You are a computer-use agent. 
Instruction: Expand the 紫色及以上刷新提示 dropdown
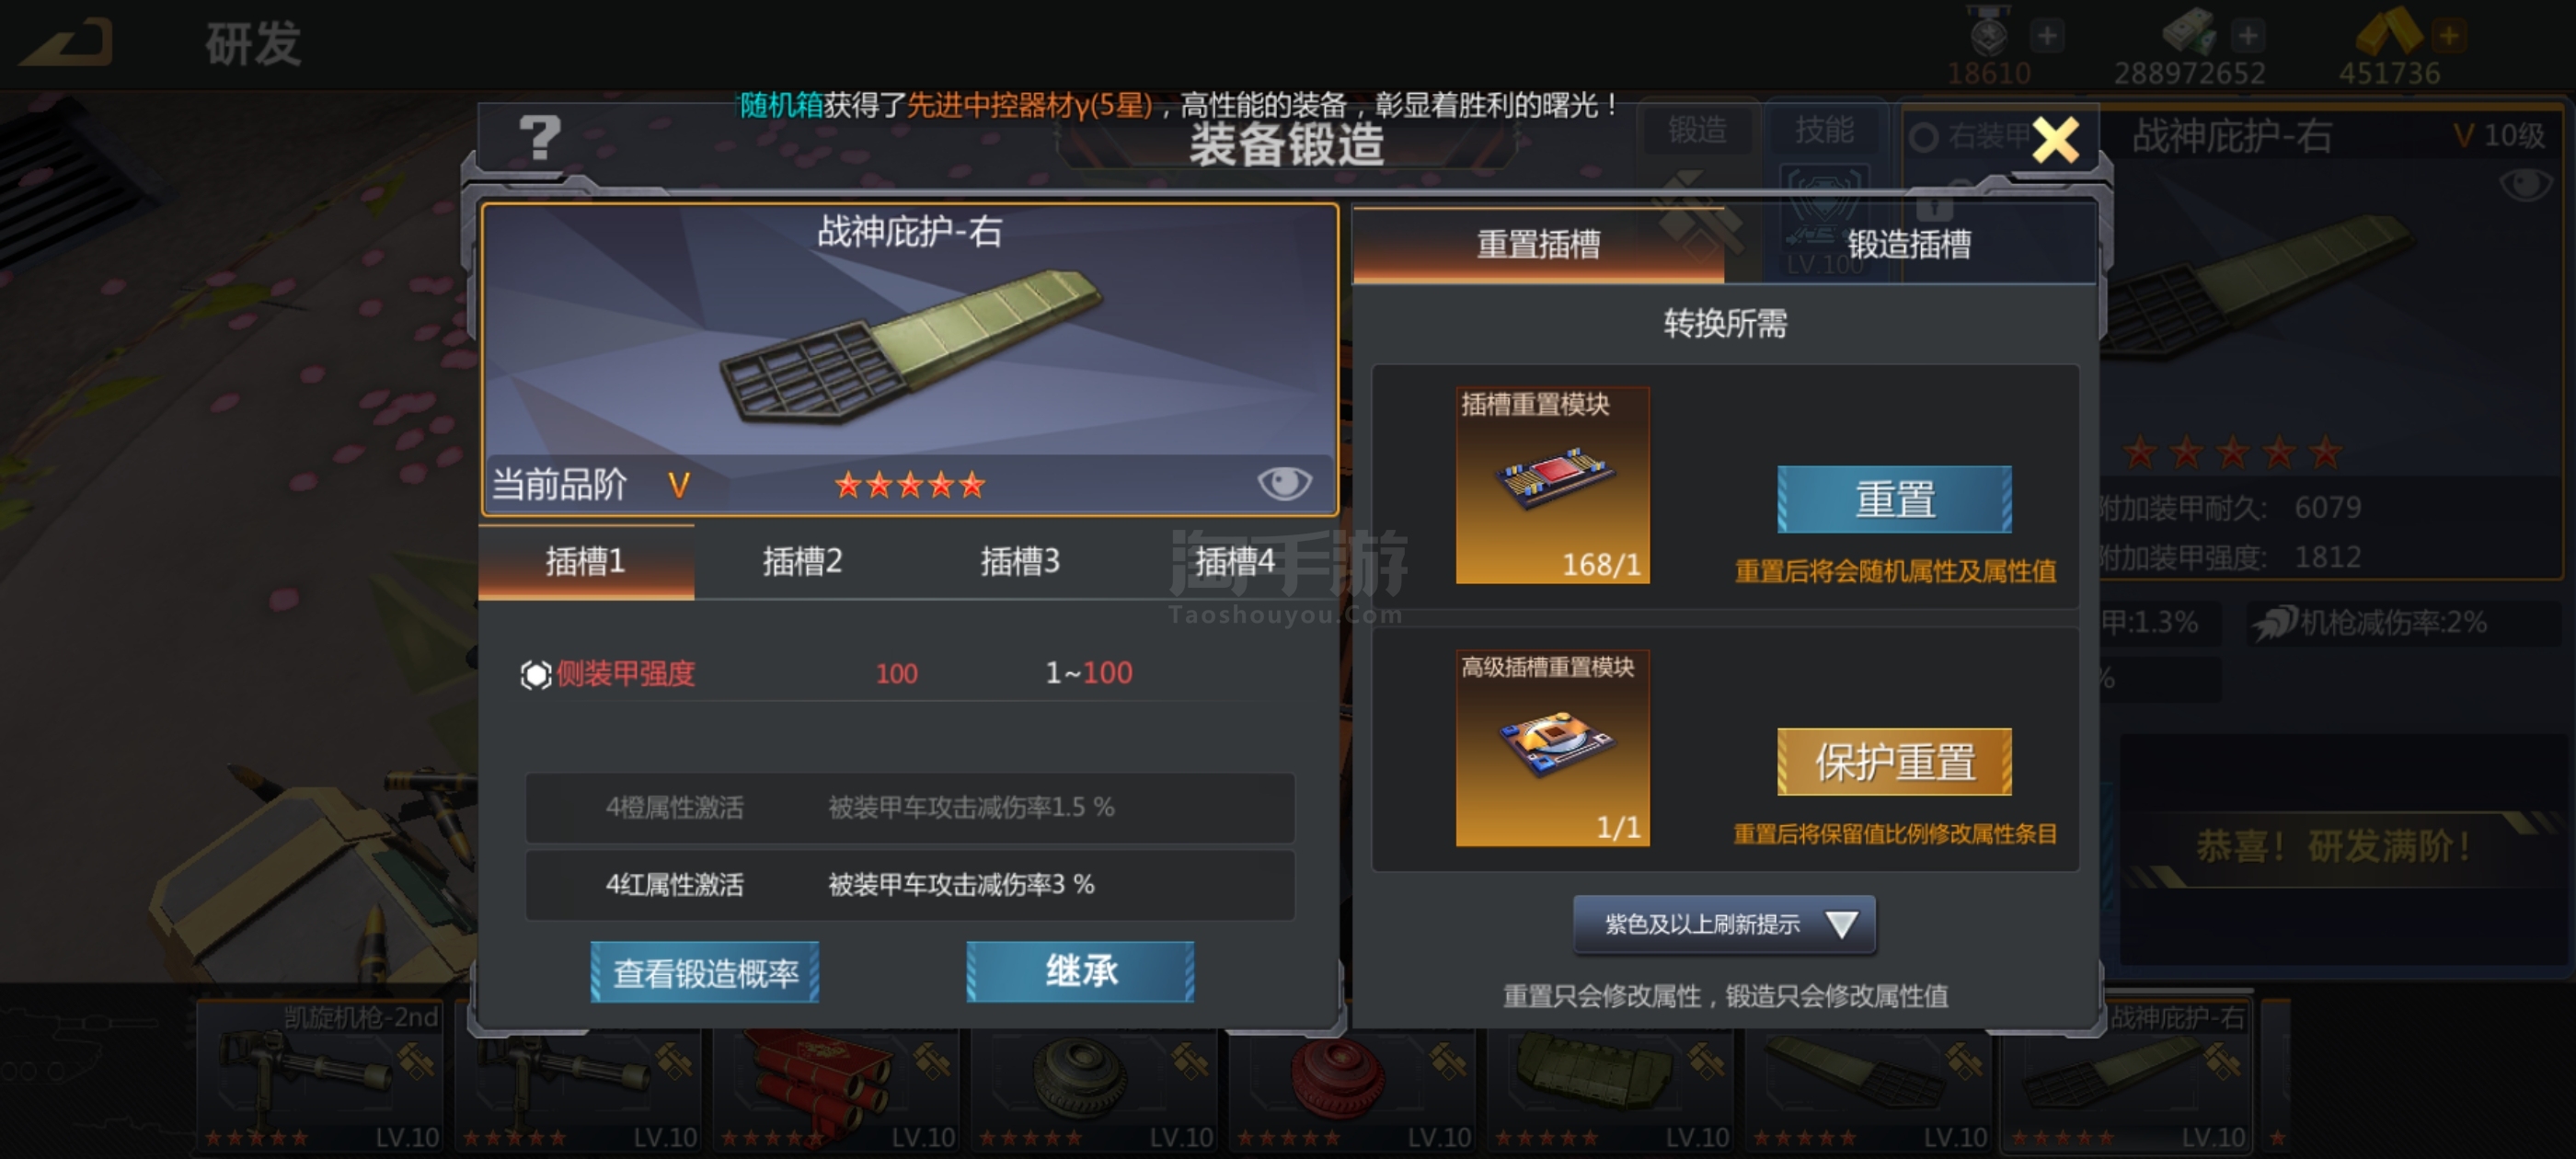1724,924
